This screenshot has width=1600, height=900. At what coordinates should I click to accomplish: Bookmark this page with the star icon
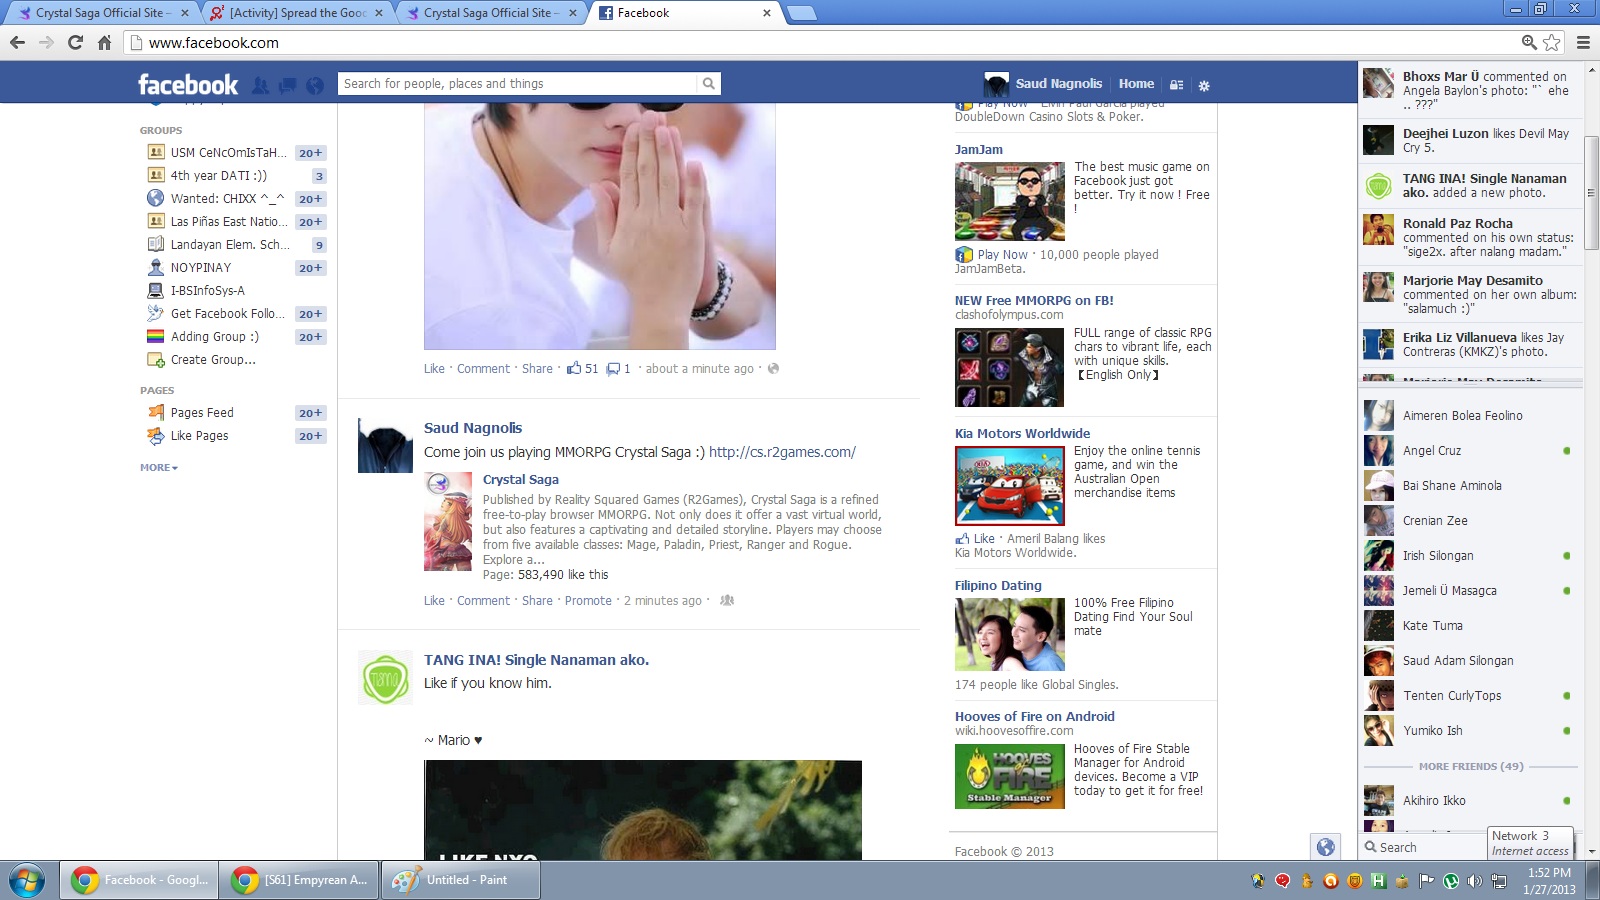[x=1551, y=42]
